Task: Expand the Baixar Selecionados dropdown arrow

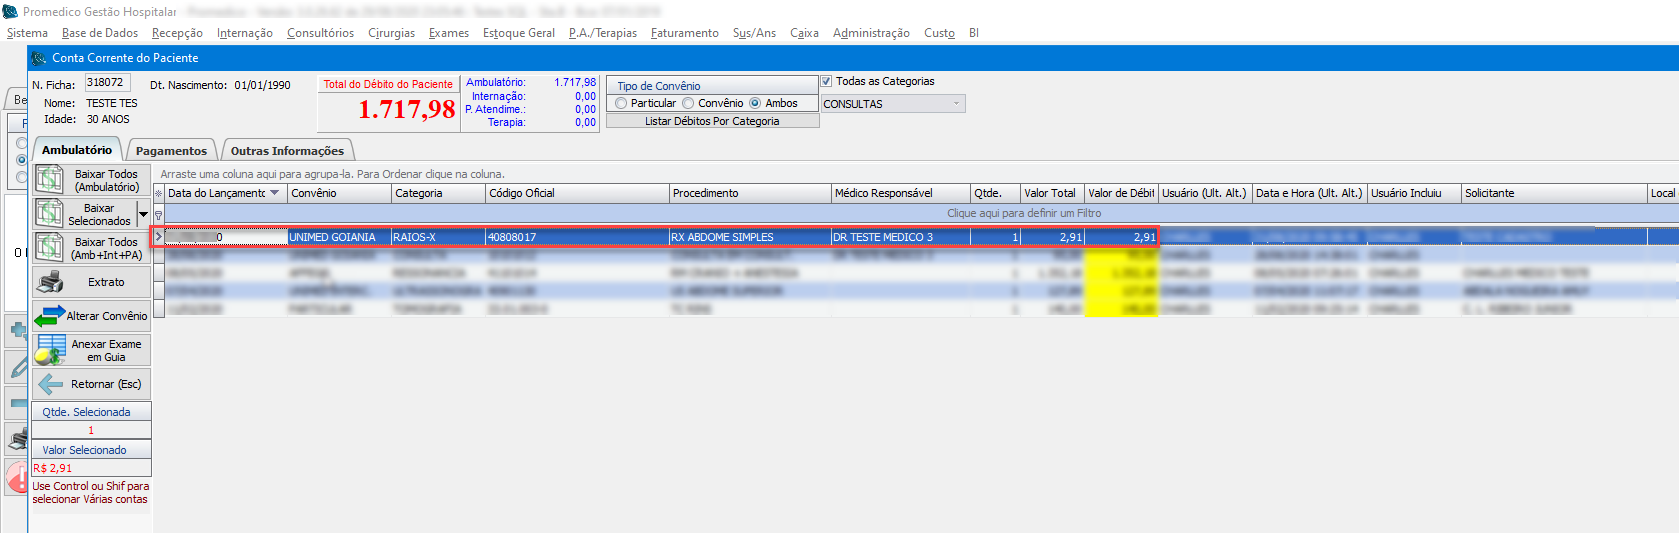Action: pos(143,214)
